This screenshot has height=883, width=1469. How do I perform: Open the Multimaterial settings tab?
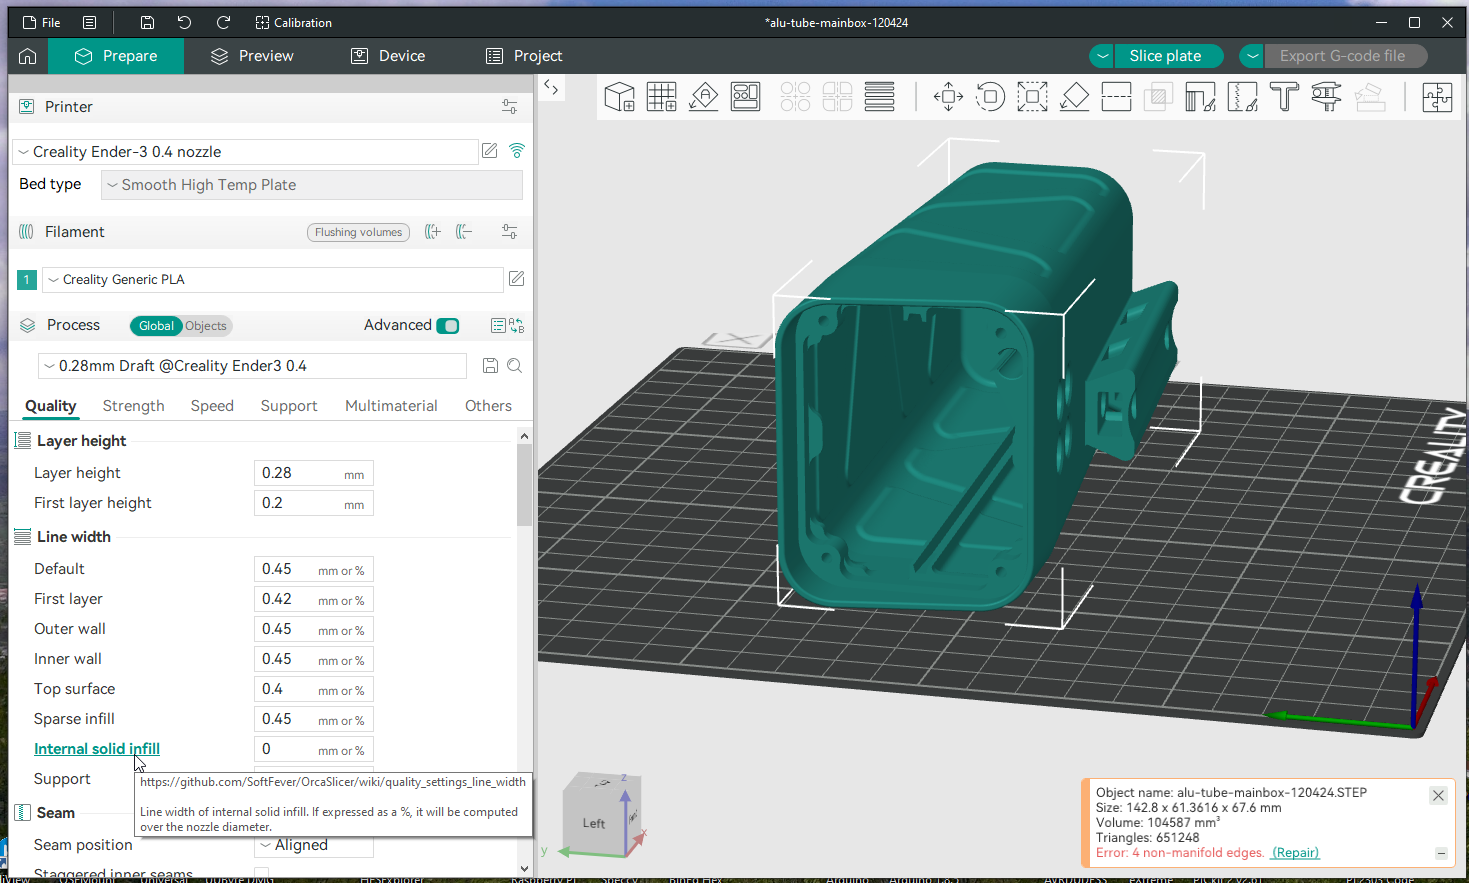[391, 406]
